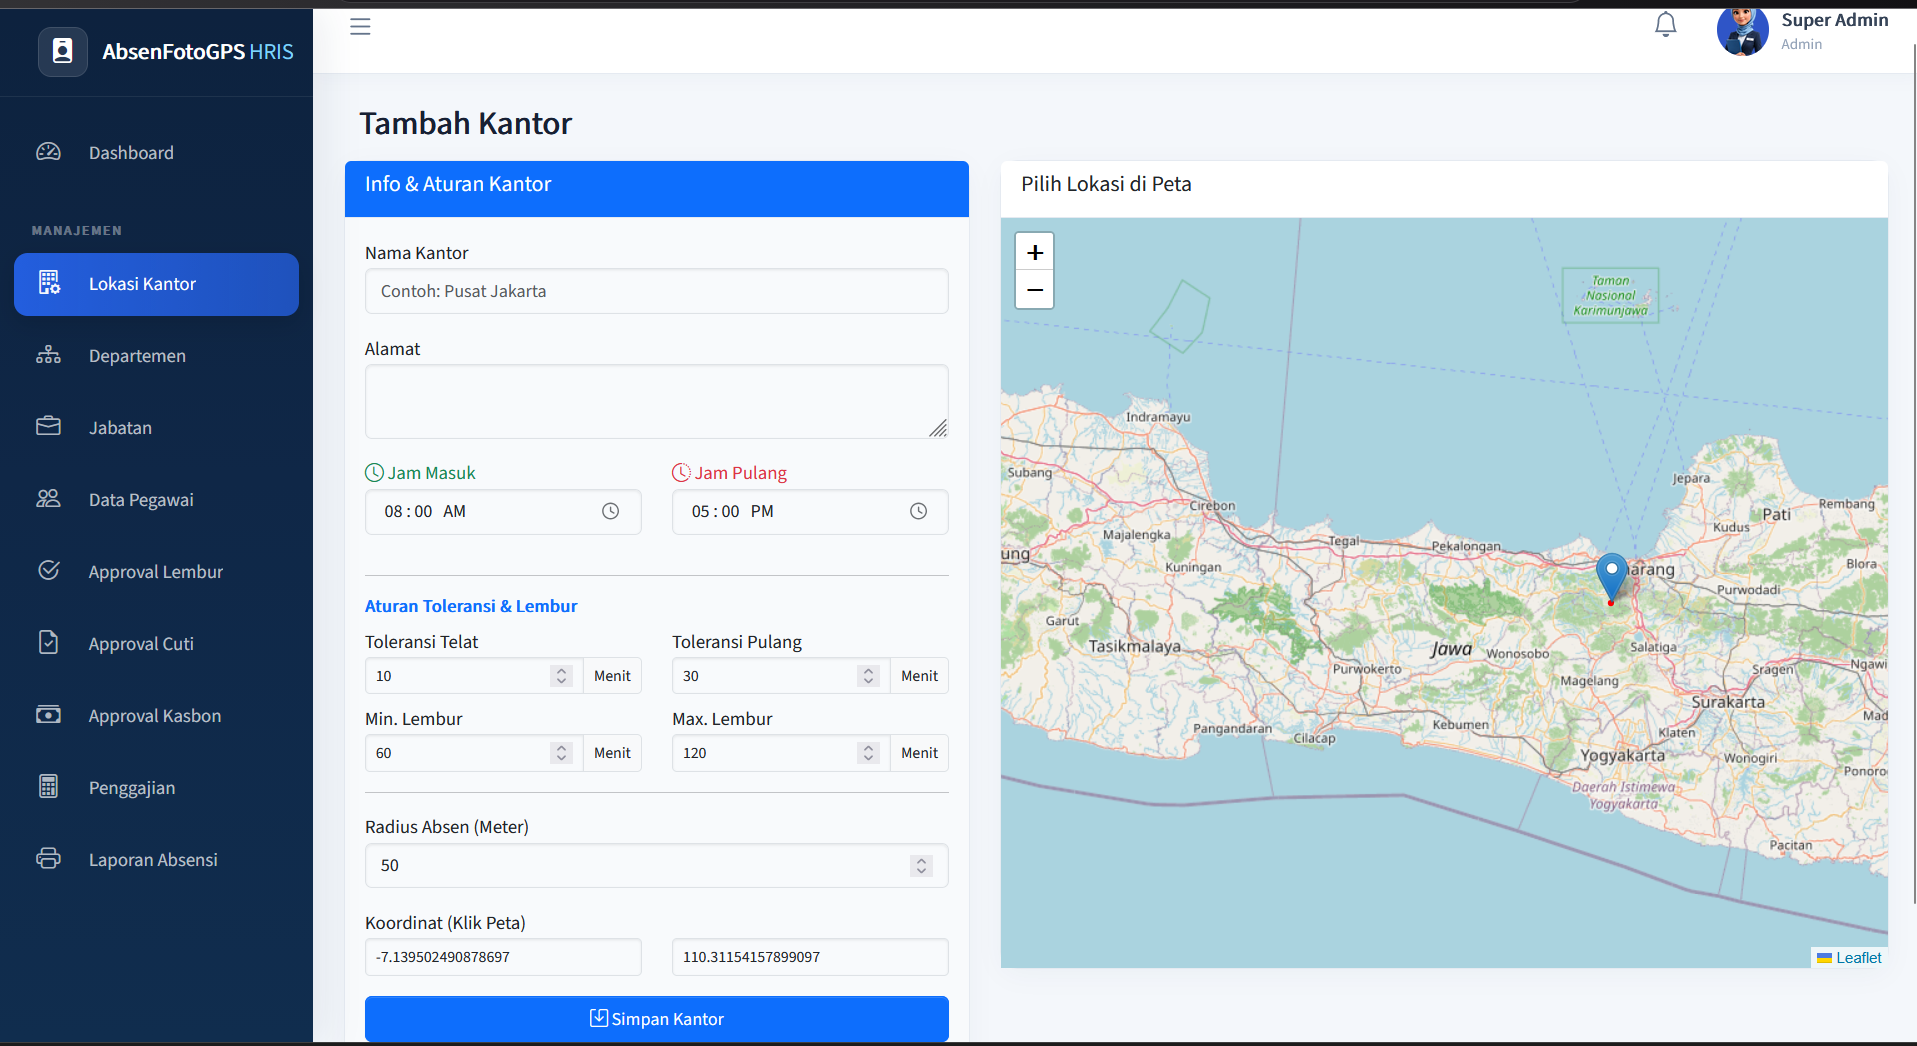1917x1046 pixels.
Task: Save the office with Simpan Kantor
Action: (x=656, y=1018)
